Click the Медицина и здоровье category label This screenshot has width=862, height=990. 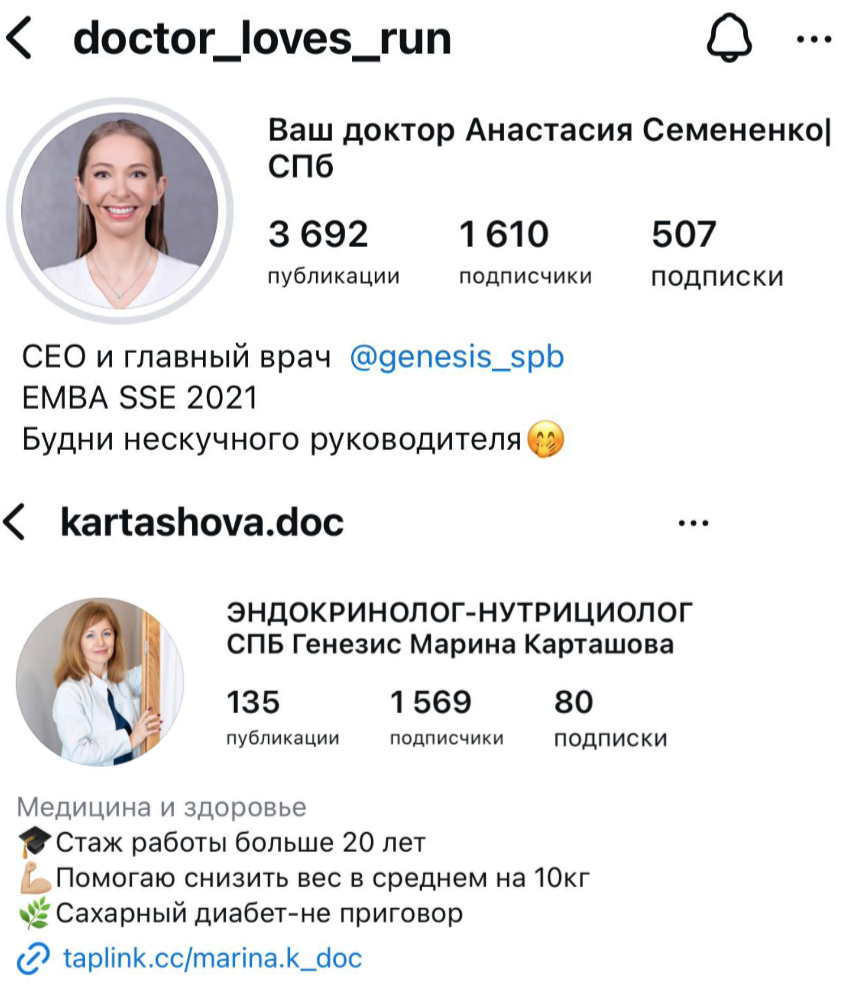[x=162, y=807]
